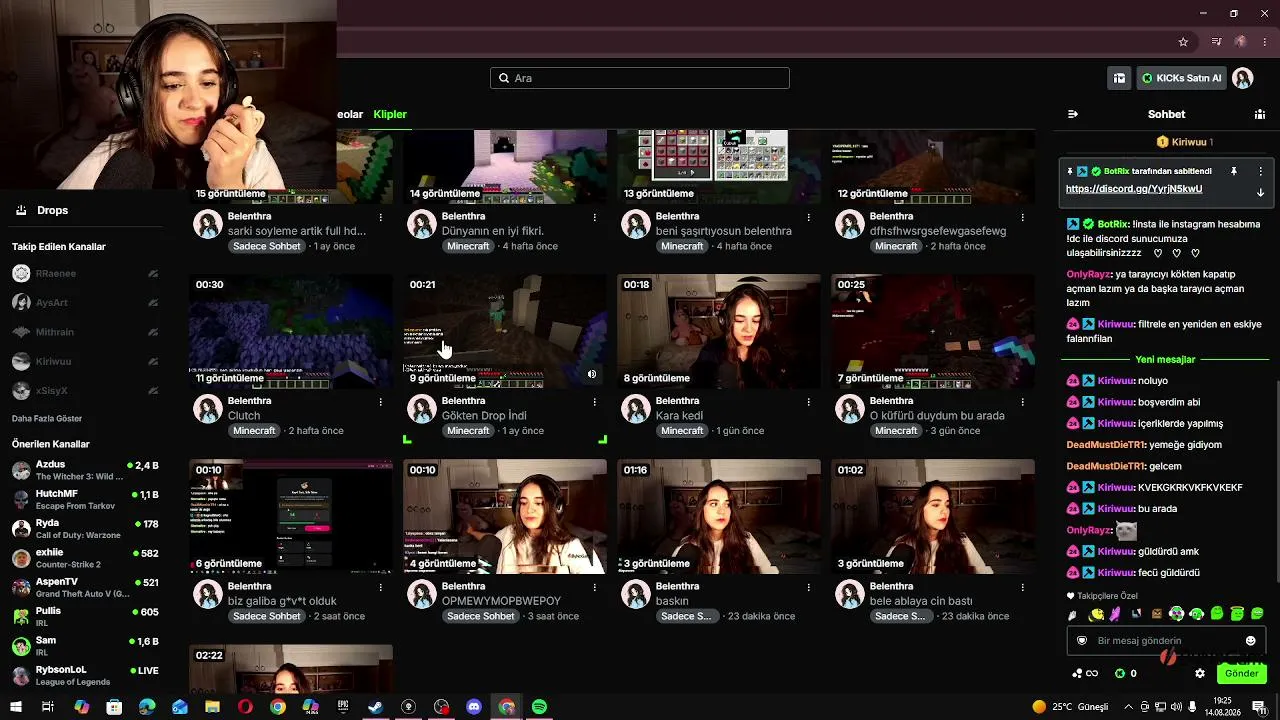Click the Sadece Sohbet tag under "OPMEWYMOPBWEPOY"
Screen dimensions: 1280x720
point(481,616)
